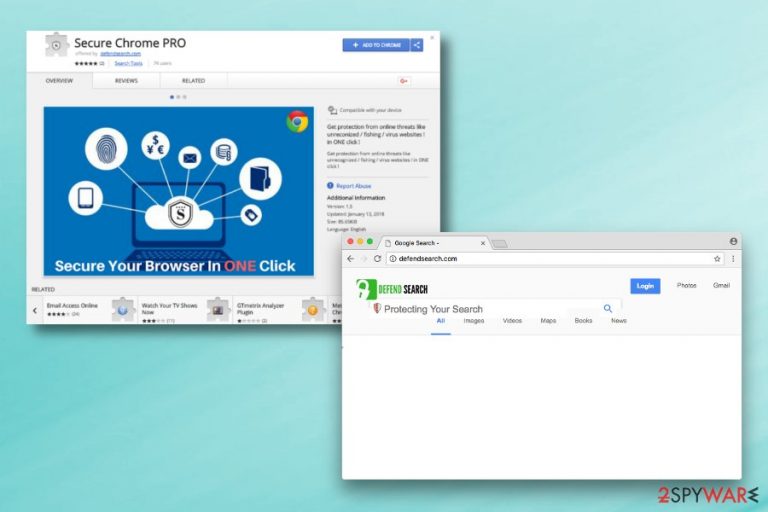768x512 pixels.
Task: Click the Add to Chrome button
Action: click(376, 45)
